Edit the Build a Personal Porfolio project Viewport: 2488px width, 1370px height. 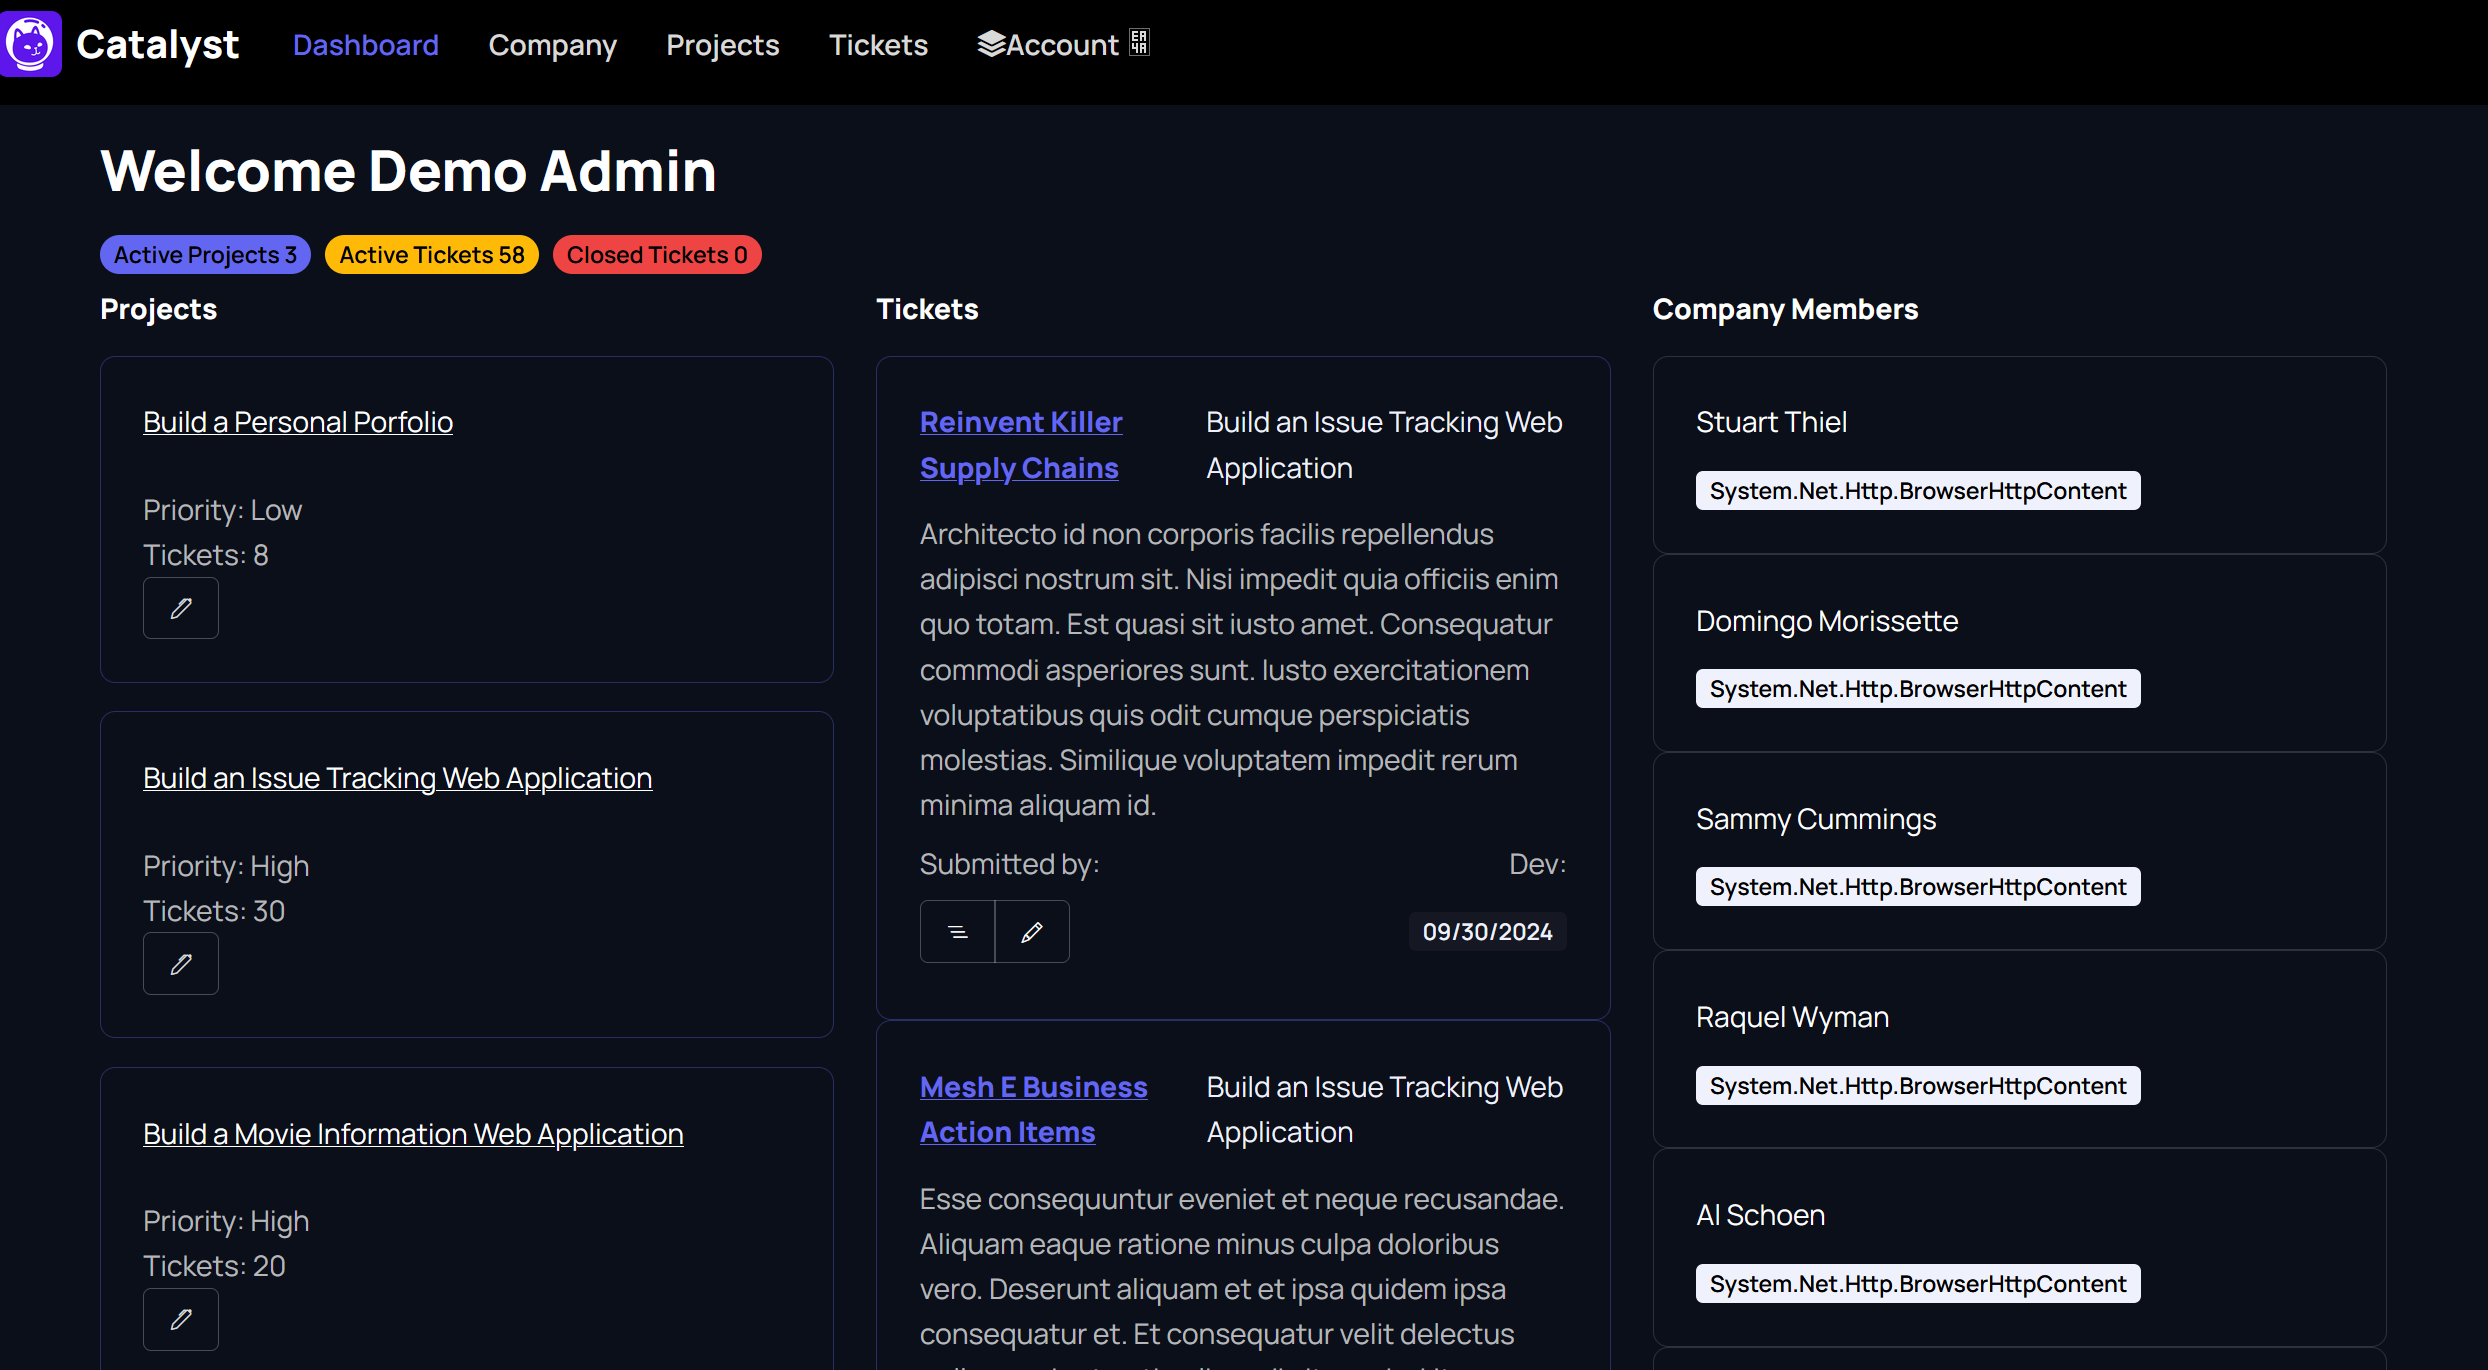pyautogui.click(x=181, y=608)
